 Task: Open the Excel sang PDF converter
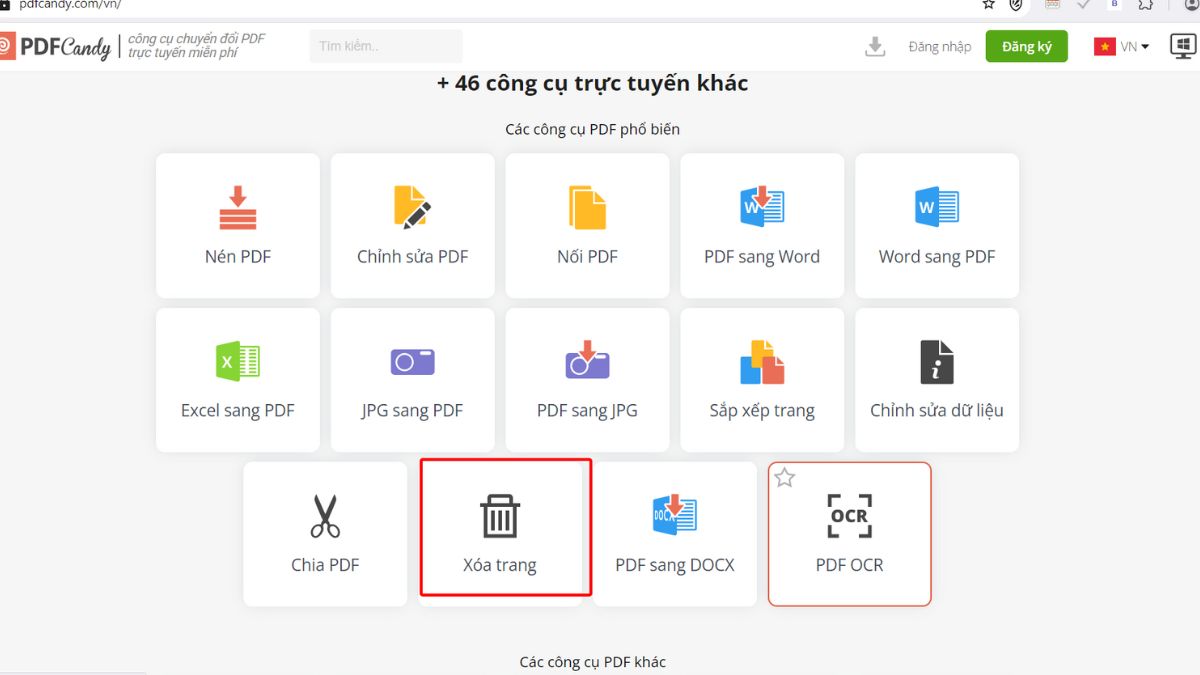pyautogui.click(x=237, y=380)
